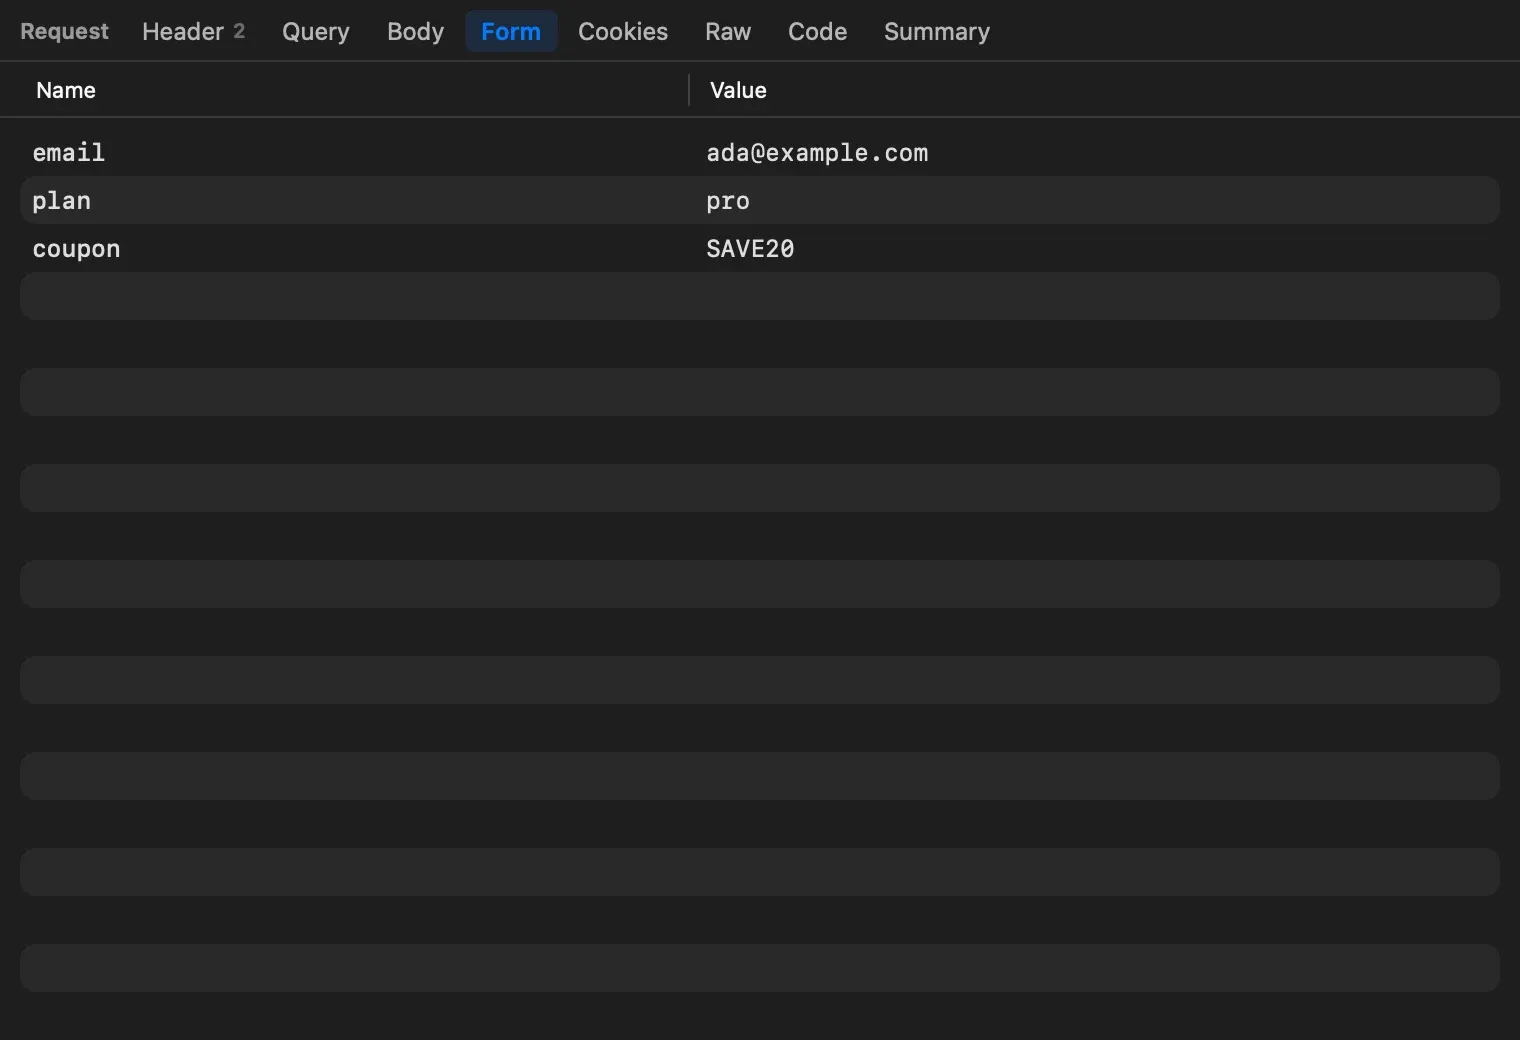
Task: Switch to the Cookies tab
Action: coord(623,32)
